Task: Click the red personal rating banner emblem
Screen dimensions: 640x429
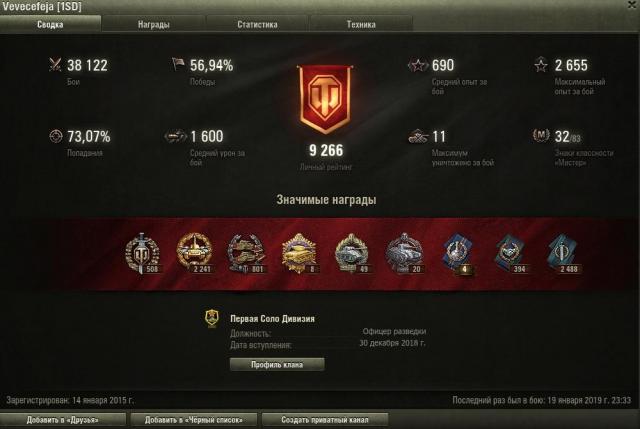Action: [x=325, y=100]
